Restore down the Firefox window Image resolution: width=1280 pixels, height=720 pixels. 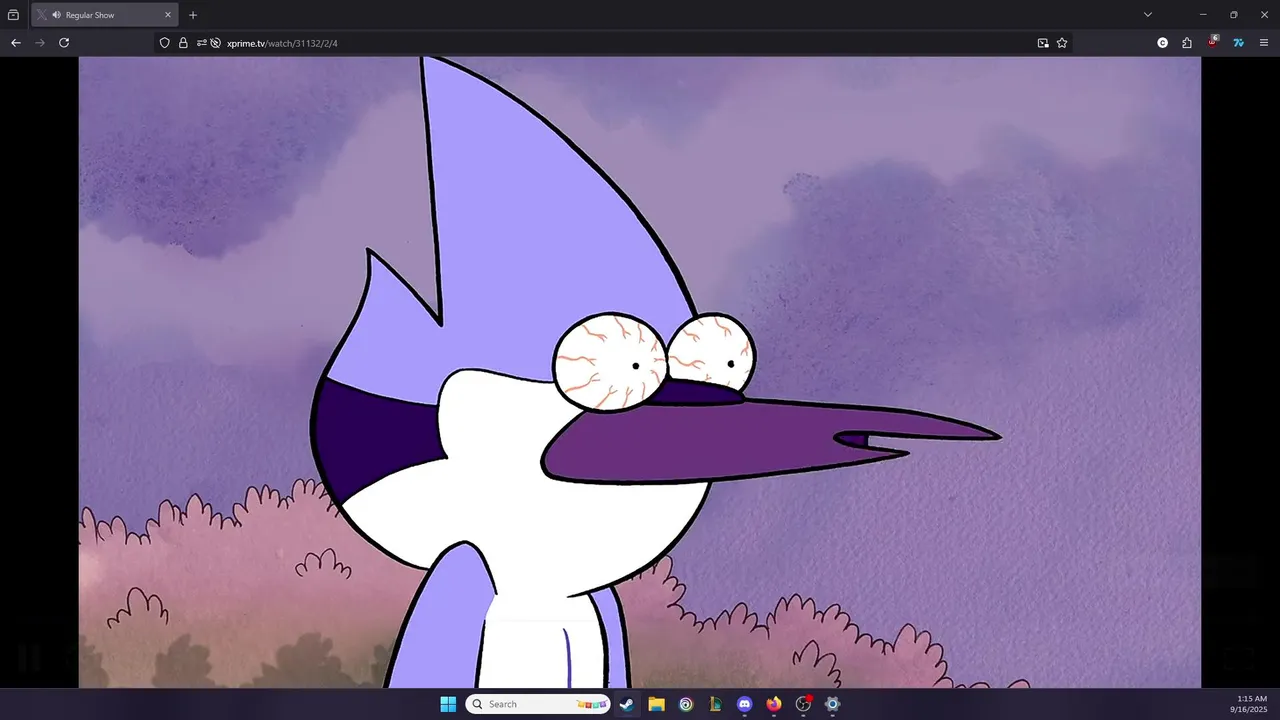1233,15
